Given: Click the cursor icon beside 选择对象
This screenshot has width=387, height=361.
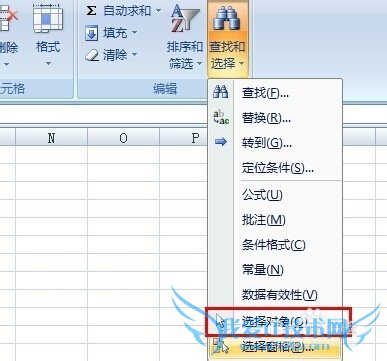Looking at the screenshot, I should click(x=220, y=321).
